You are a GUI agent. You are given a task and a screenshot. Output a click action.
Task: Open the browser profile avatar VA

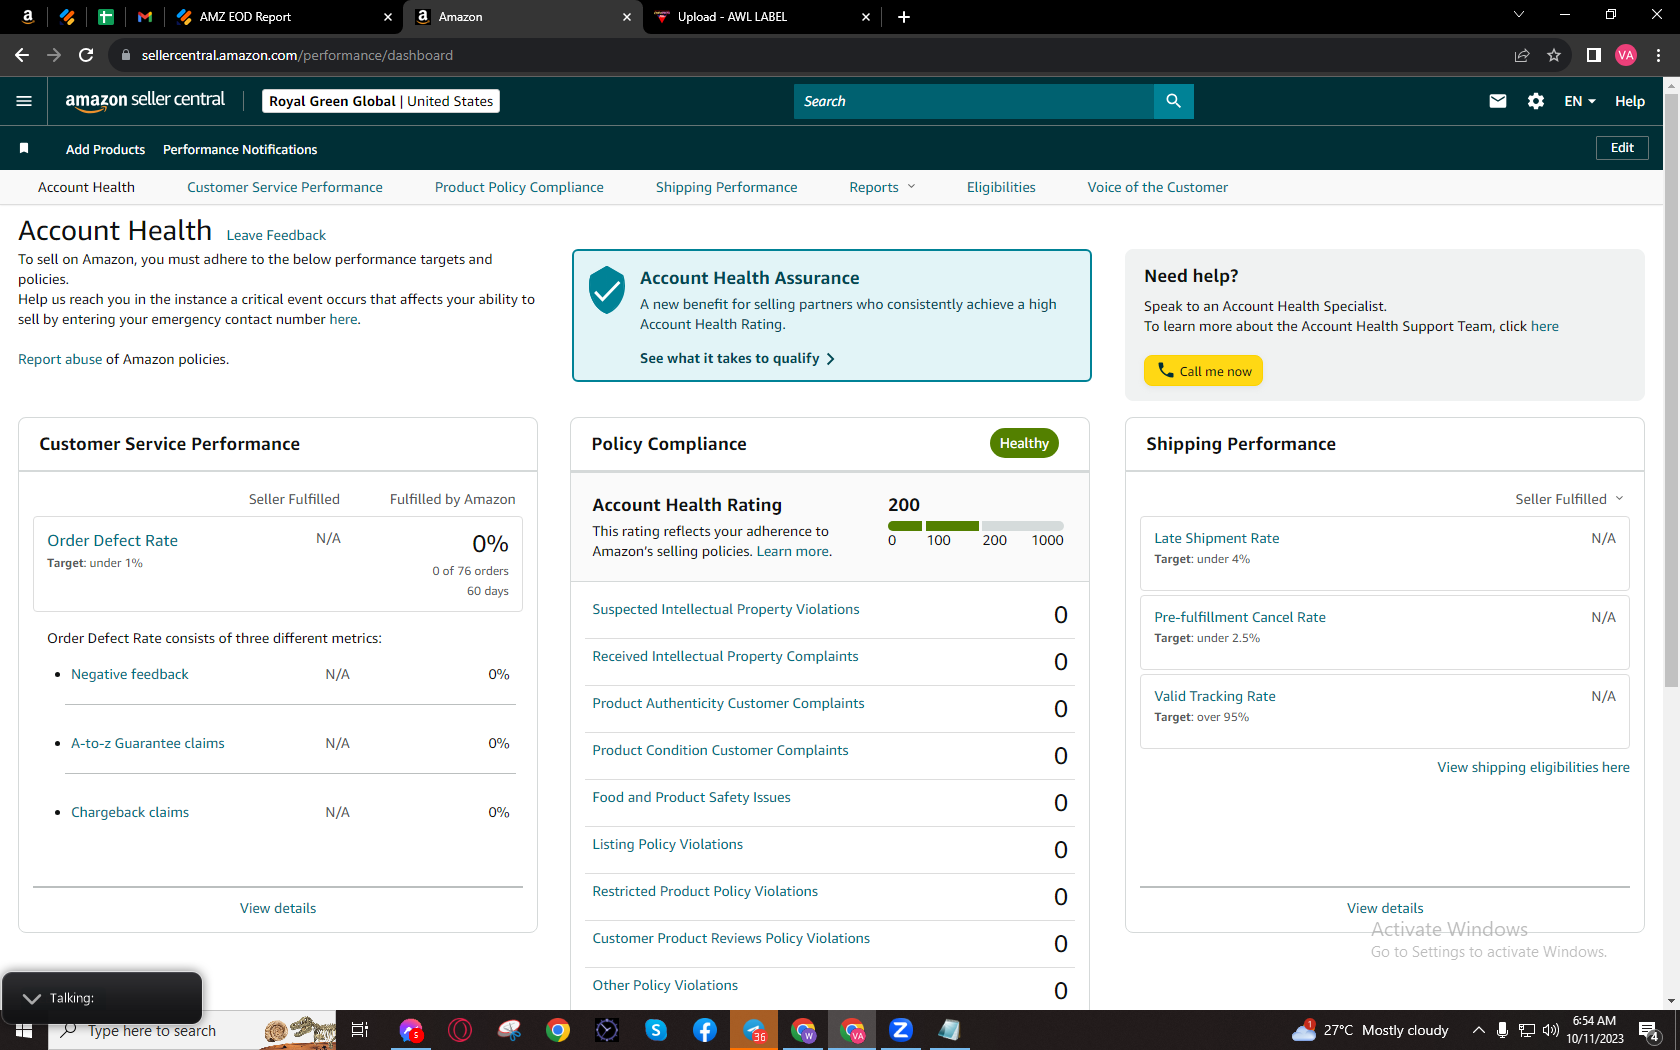coord(1626,55)
